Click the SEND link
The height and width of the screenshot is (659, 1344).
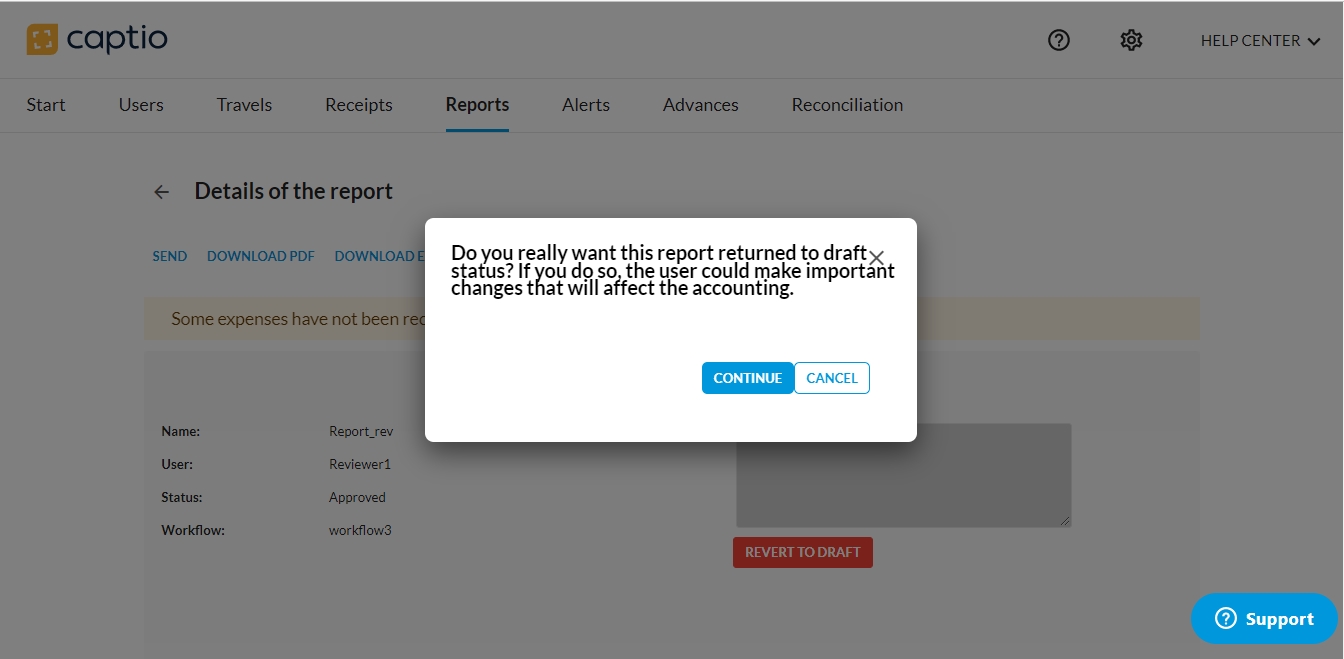[170, 257]
